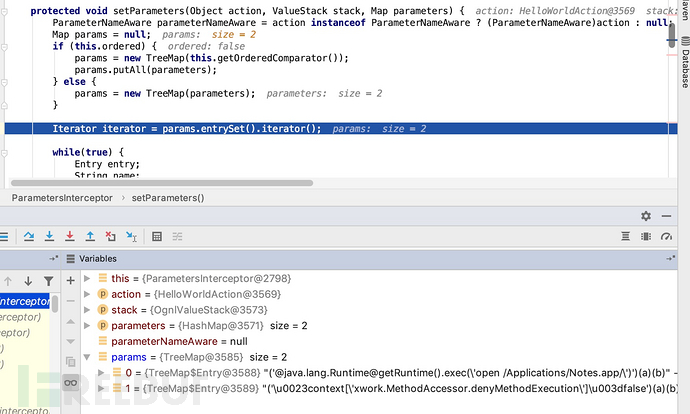This screenshot has height=414, width=690.
Task: Expand the stack OgnlValueStack node
Action: 88,310
